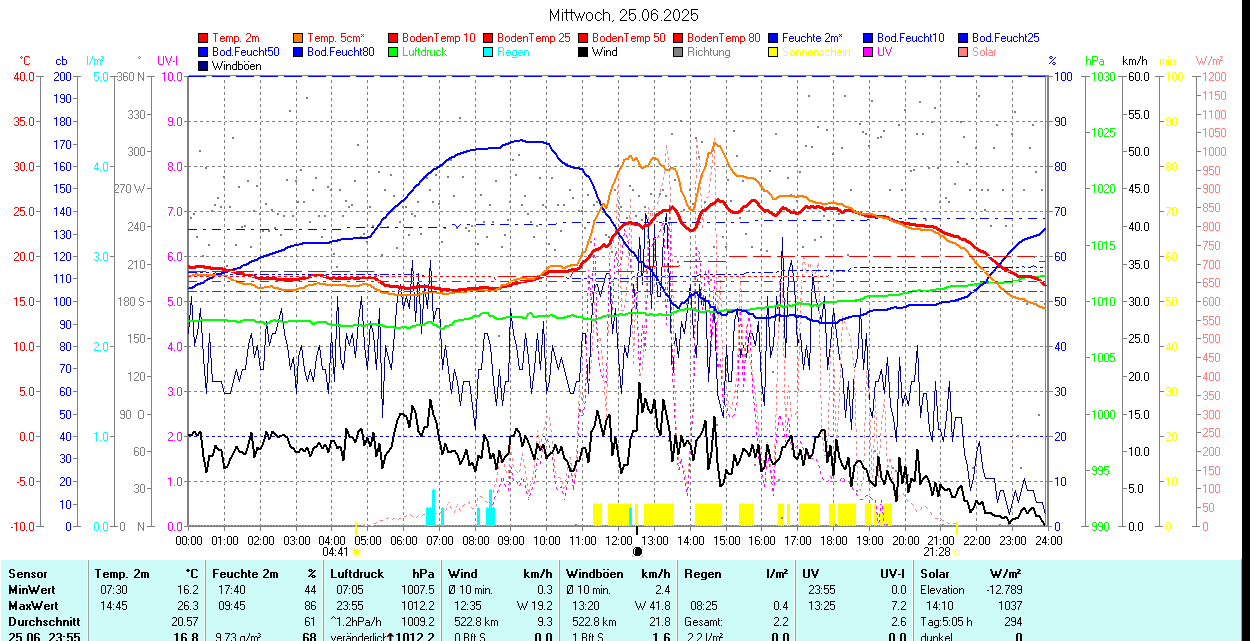
Task: Click the Windböen column header in table
Action: (x=595, y=574)
